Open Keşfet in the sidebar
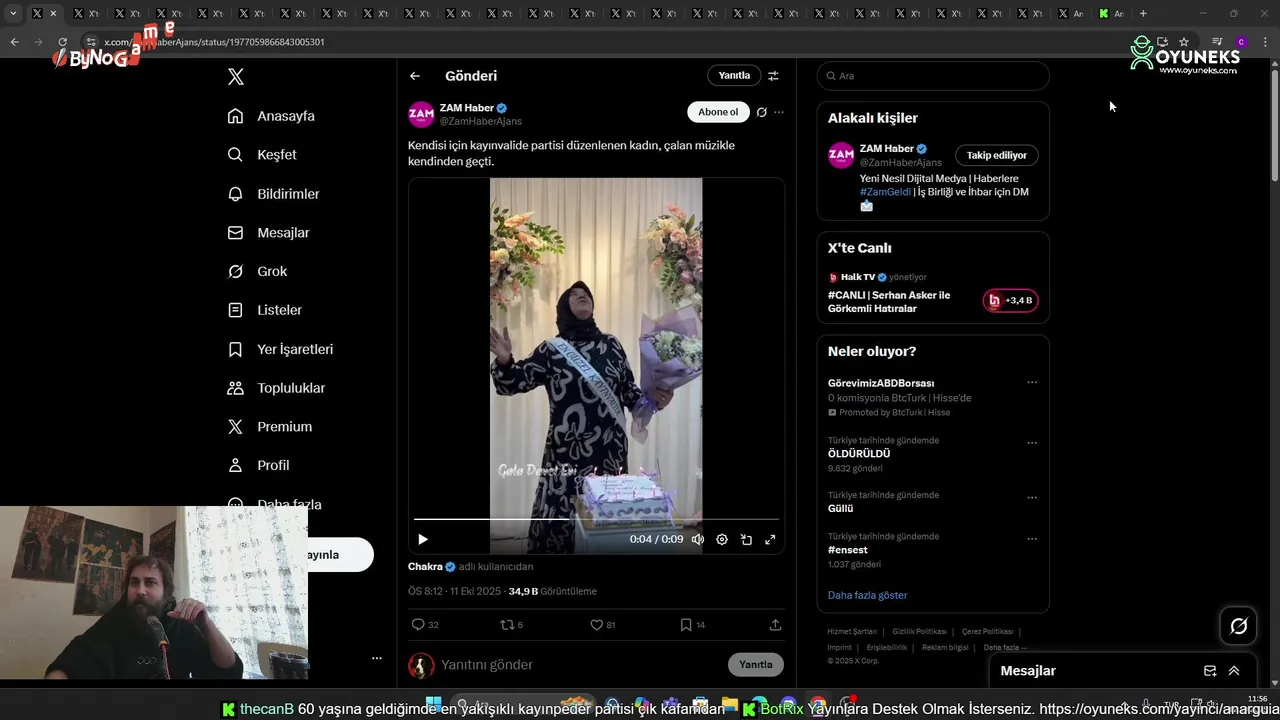 pos(262,155)
